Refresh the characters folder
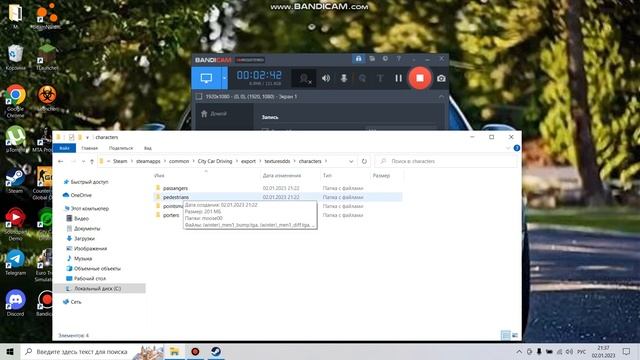Viewport: 640px width, 360px height. click(364, 161)
